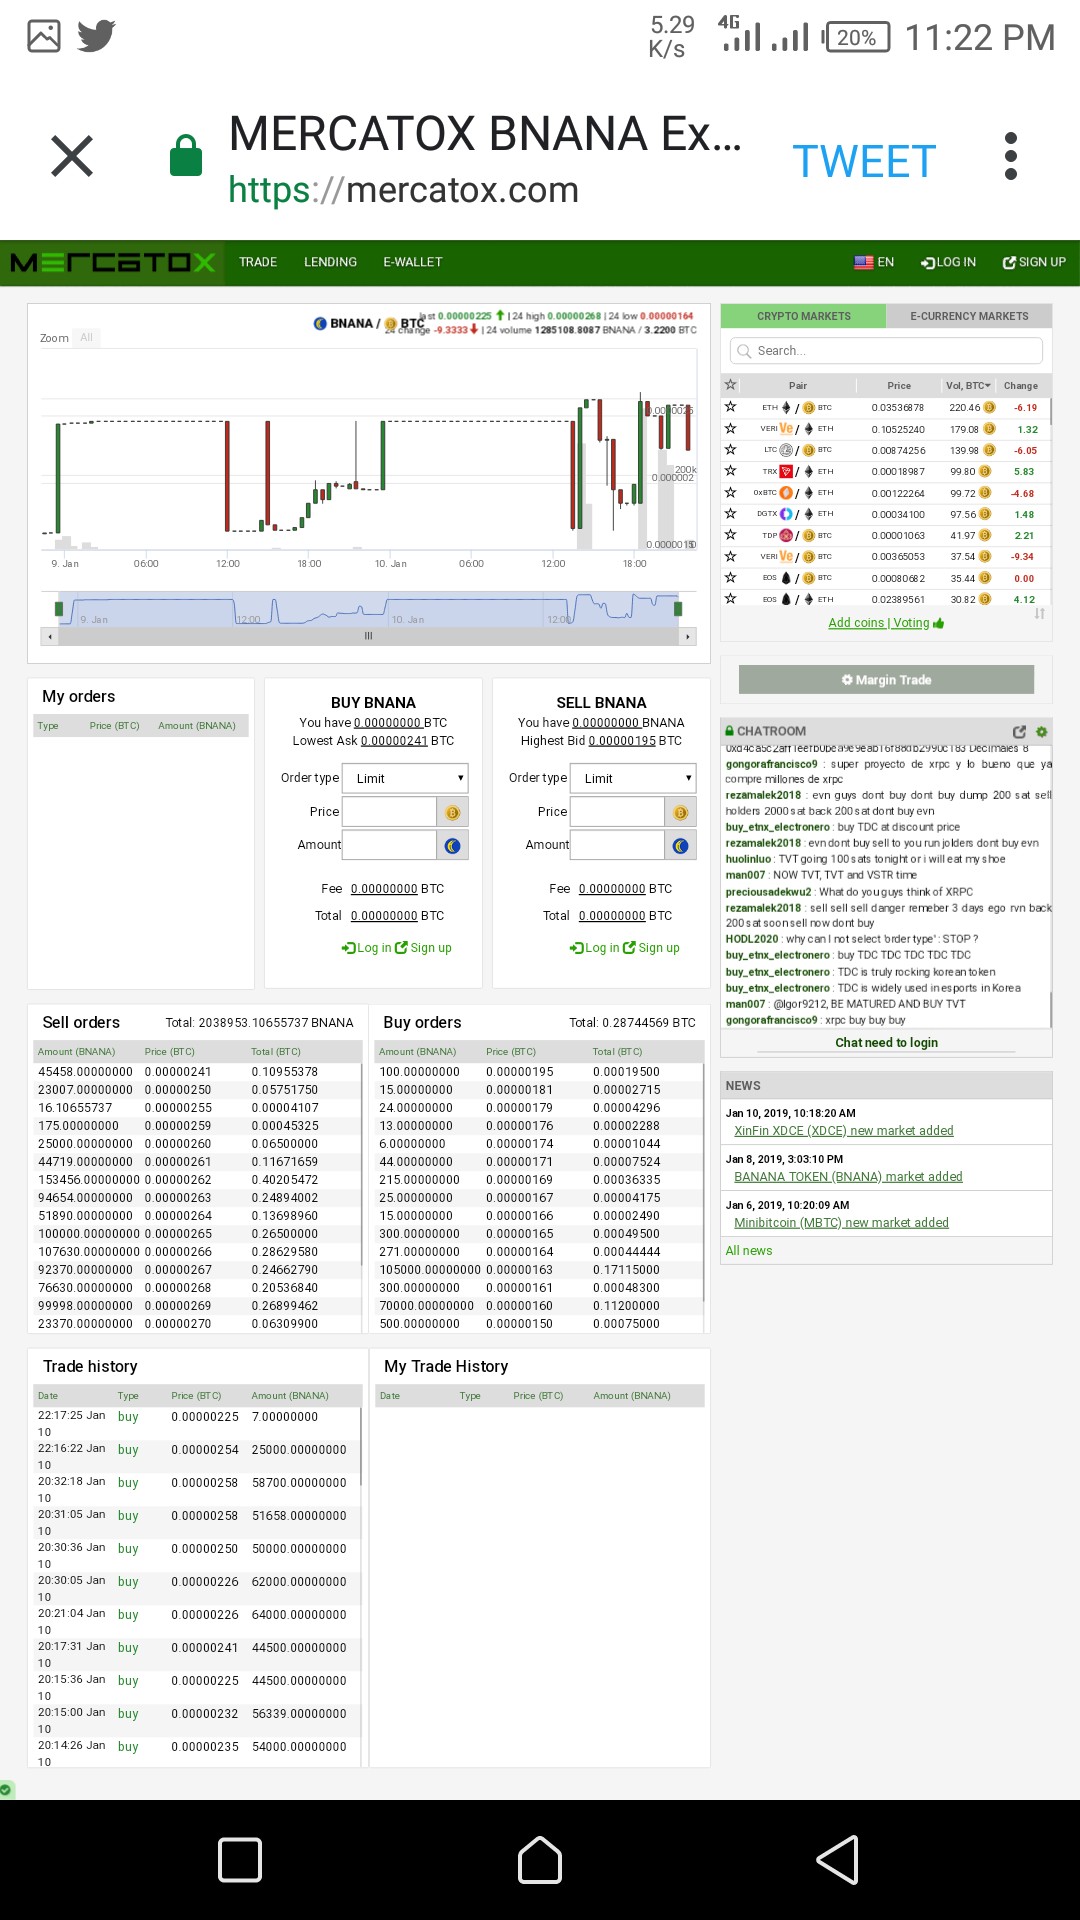Open the LENDING menu
Image resolution: width=1080 pixels, height=1920 pixels.
[x=330, y=262]
